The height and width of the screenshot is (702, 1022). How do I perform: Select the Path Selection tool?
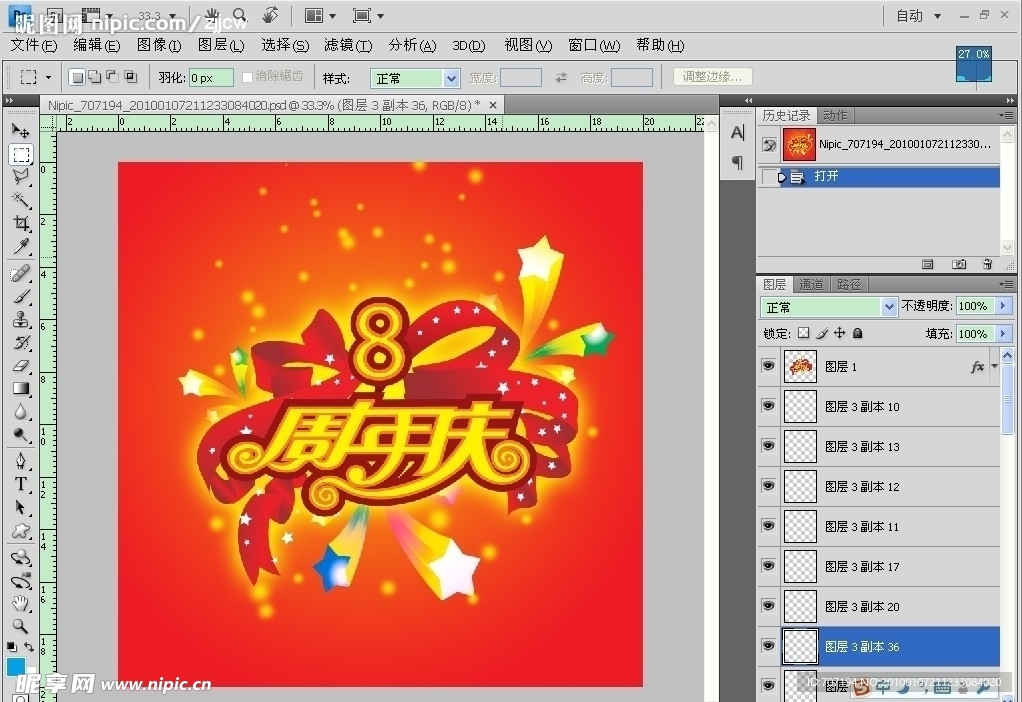21,507
